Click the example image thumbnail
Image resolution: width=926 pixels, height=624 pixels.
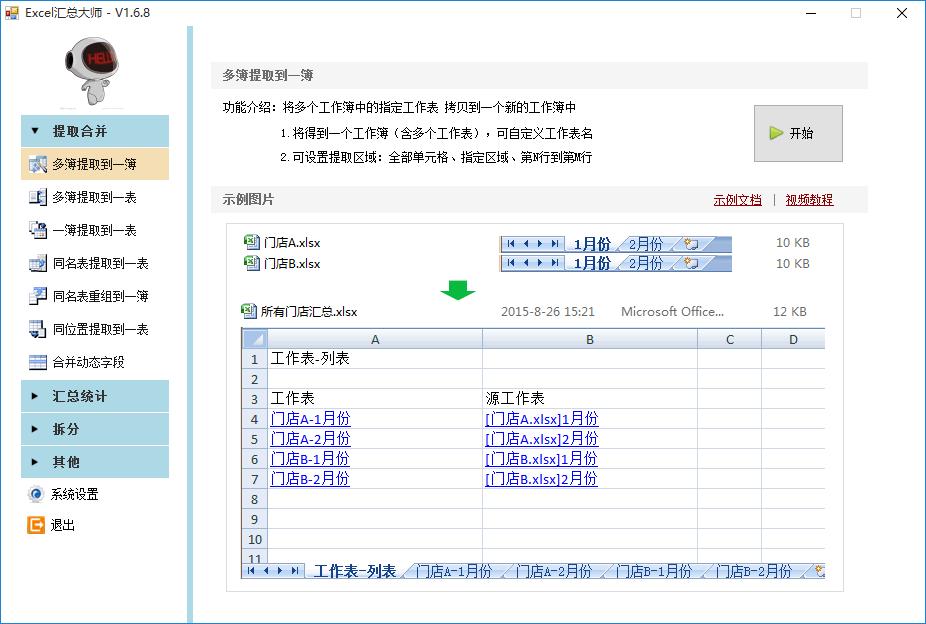(x=534, y=407)
